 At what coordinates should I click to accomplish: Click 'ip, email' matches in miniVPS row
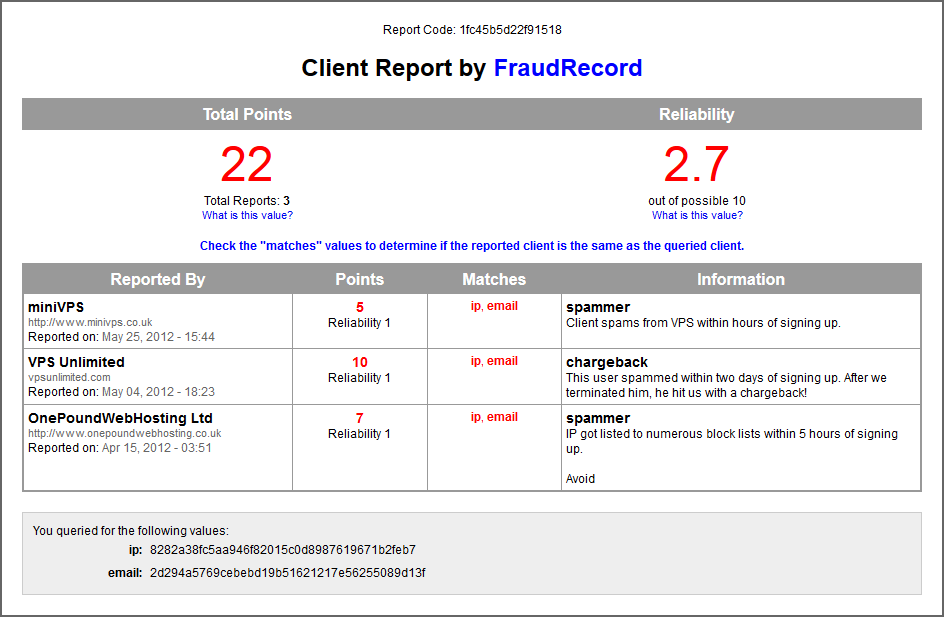point(494,306)
